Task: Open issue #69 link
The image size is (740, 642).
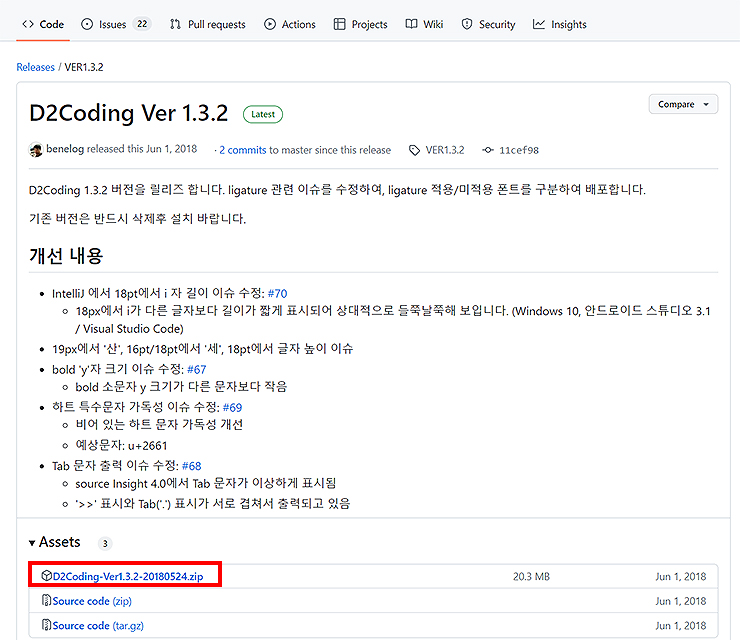Action: (x=232, y=407)
